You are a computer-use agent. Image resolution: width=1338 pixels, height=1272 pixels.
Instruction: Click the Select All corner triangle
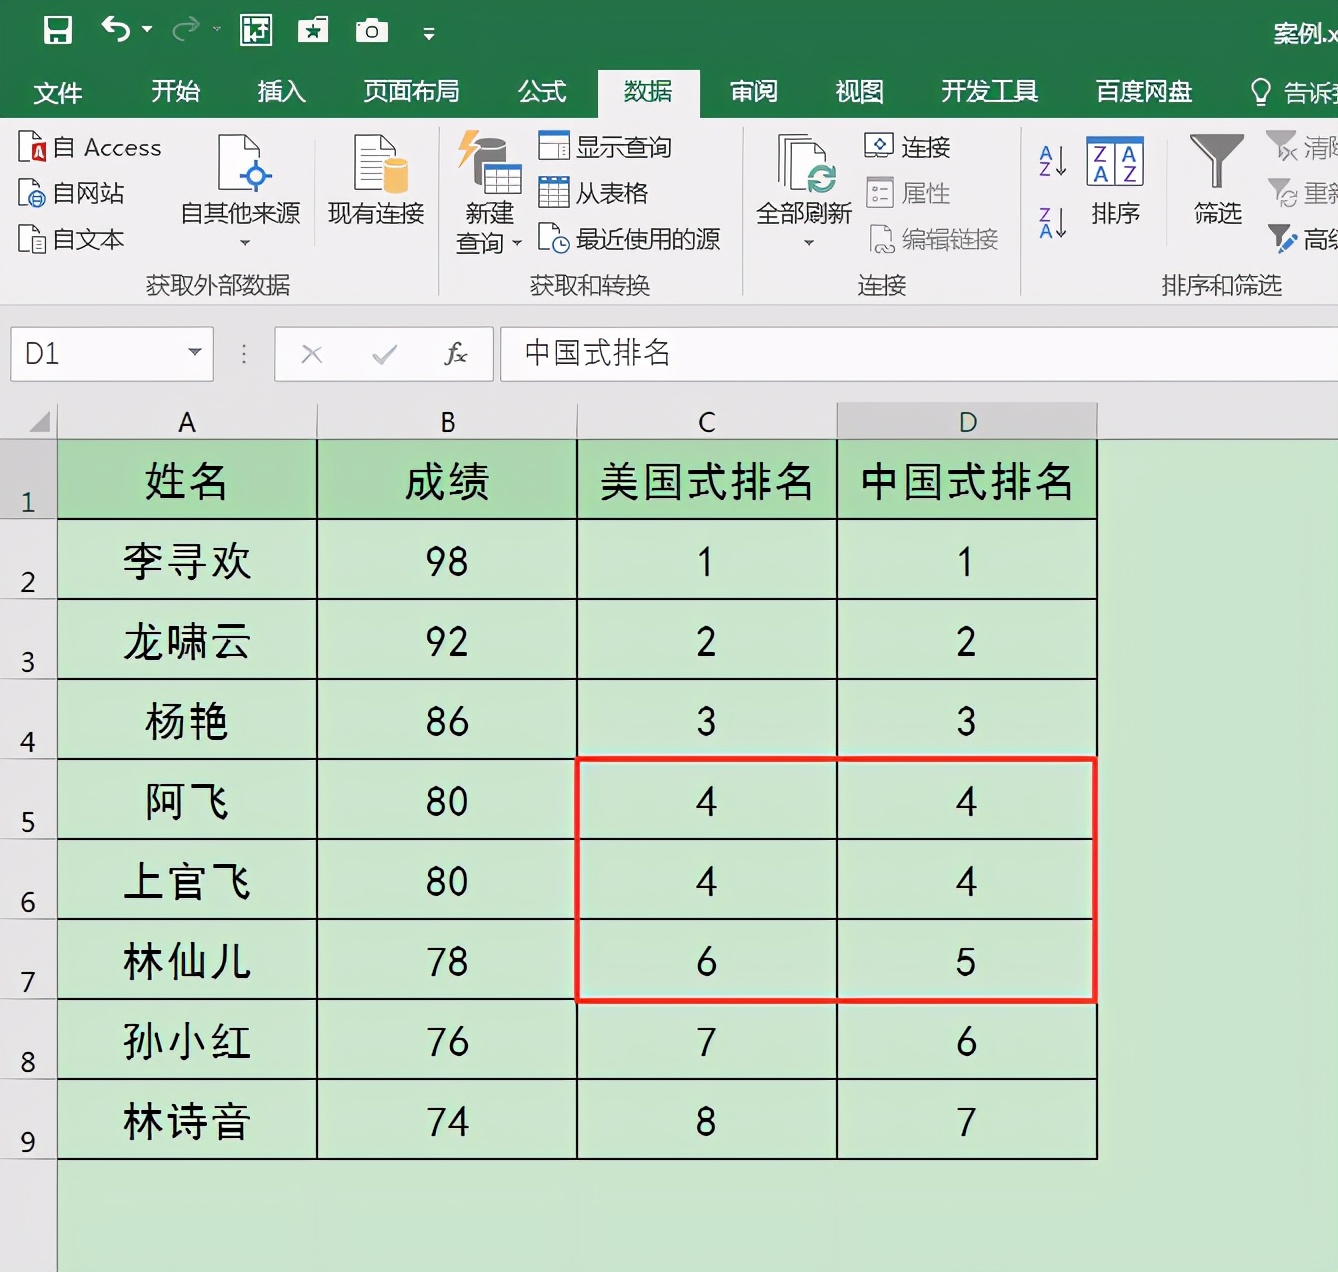[x=39, y=421]
